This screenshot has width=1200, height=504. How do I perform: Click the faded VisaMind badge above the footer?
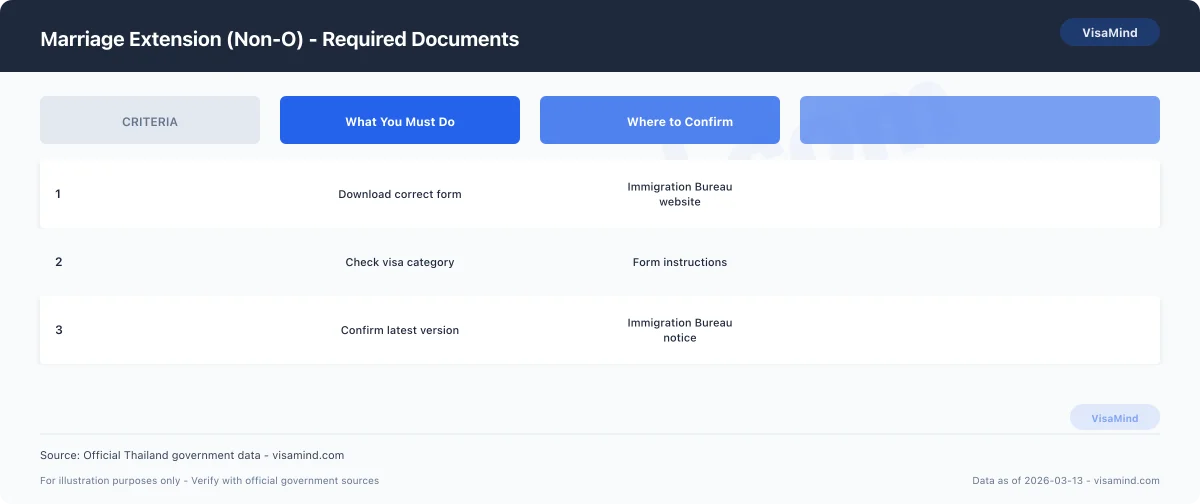[x=1114, y=418]
